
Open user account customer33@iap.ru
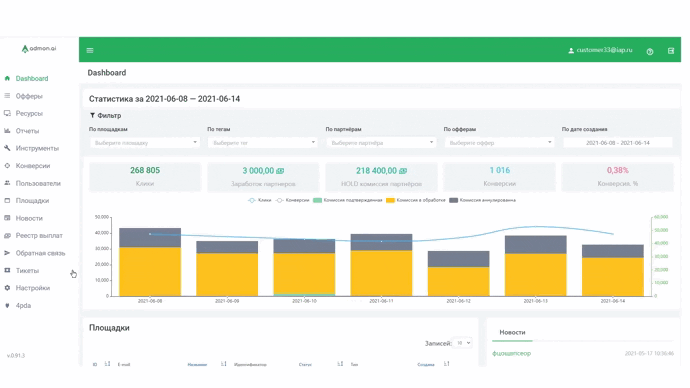[600, 50]
